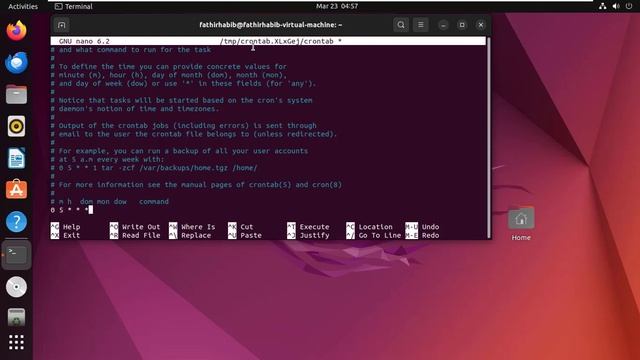The width and height of the screenshot is (640, 360).
Task: Open the Files manager dock icon
Action: pyautogui.click(x=16, y=94)
